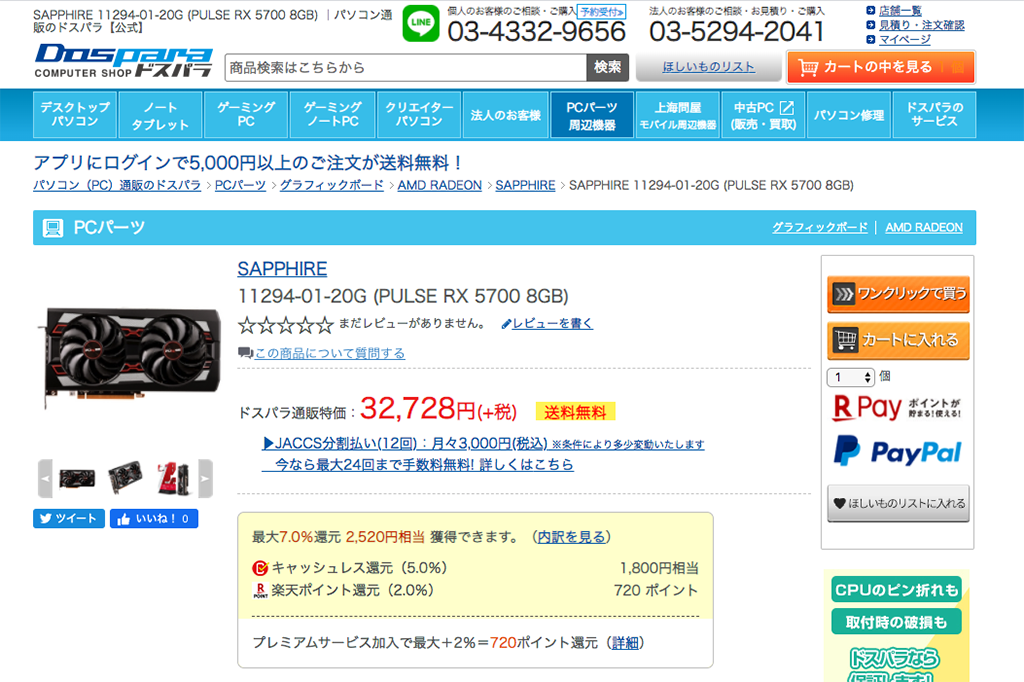Open 店舗一覧 link
Screen dimensions: 1024x682
899,10
